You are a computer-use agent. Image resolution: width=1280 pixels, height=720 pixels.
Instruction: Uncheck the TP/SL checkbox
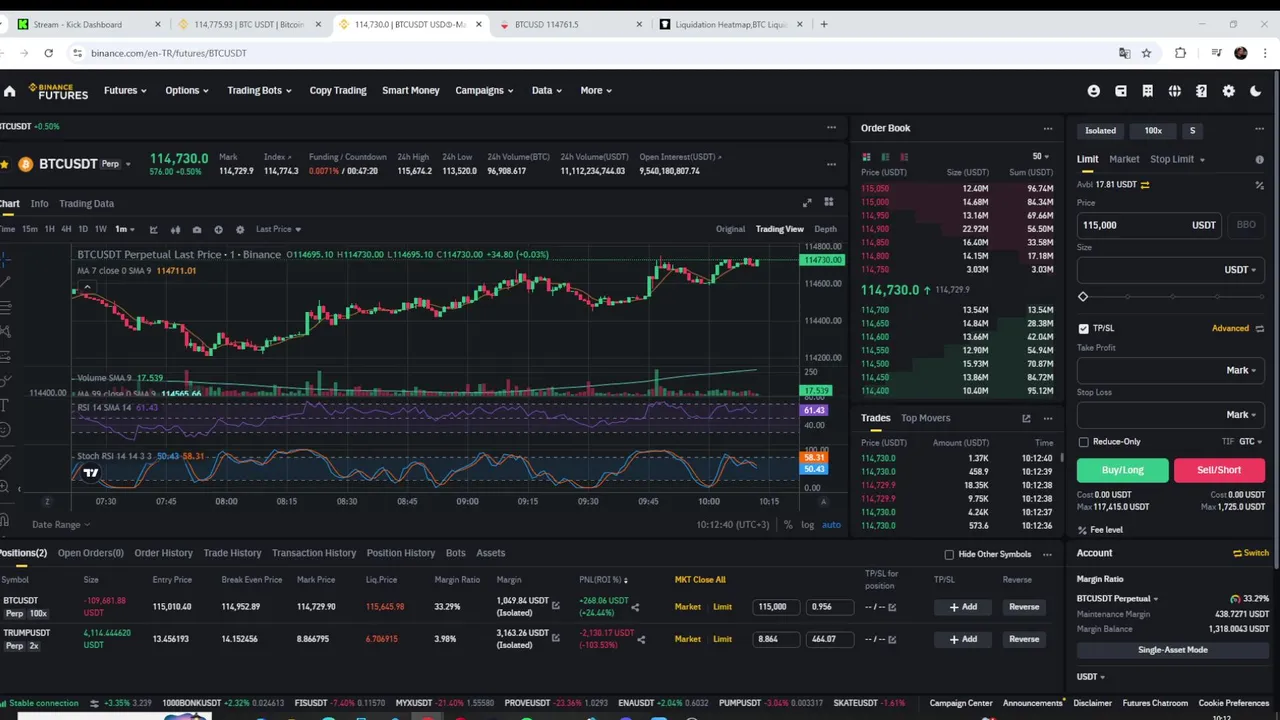[1083, 328]
